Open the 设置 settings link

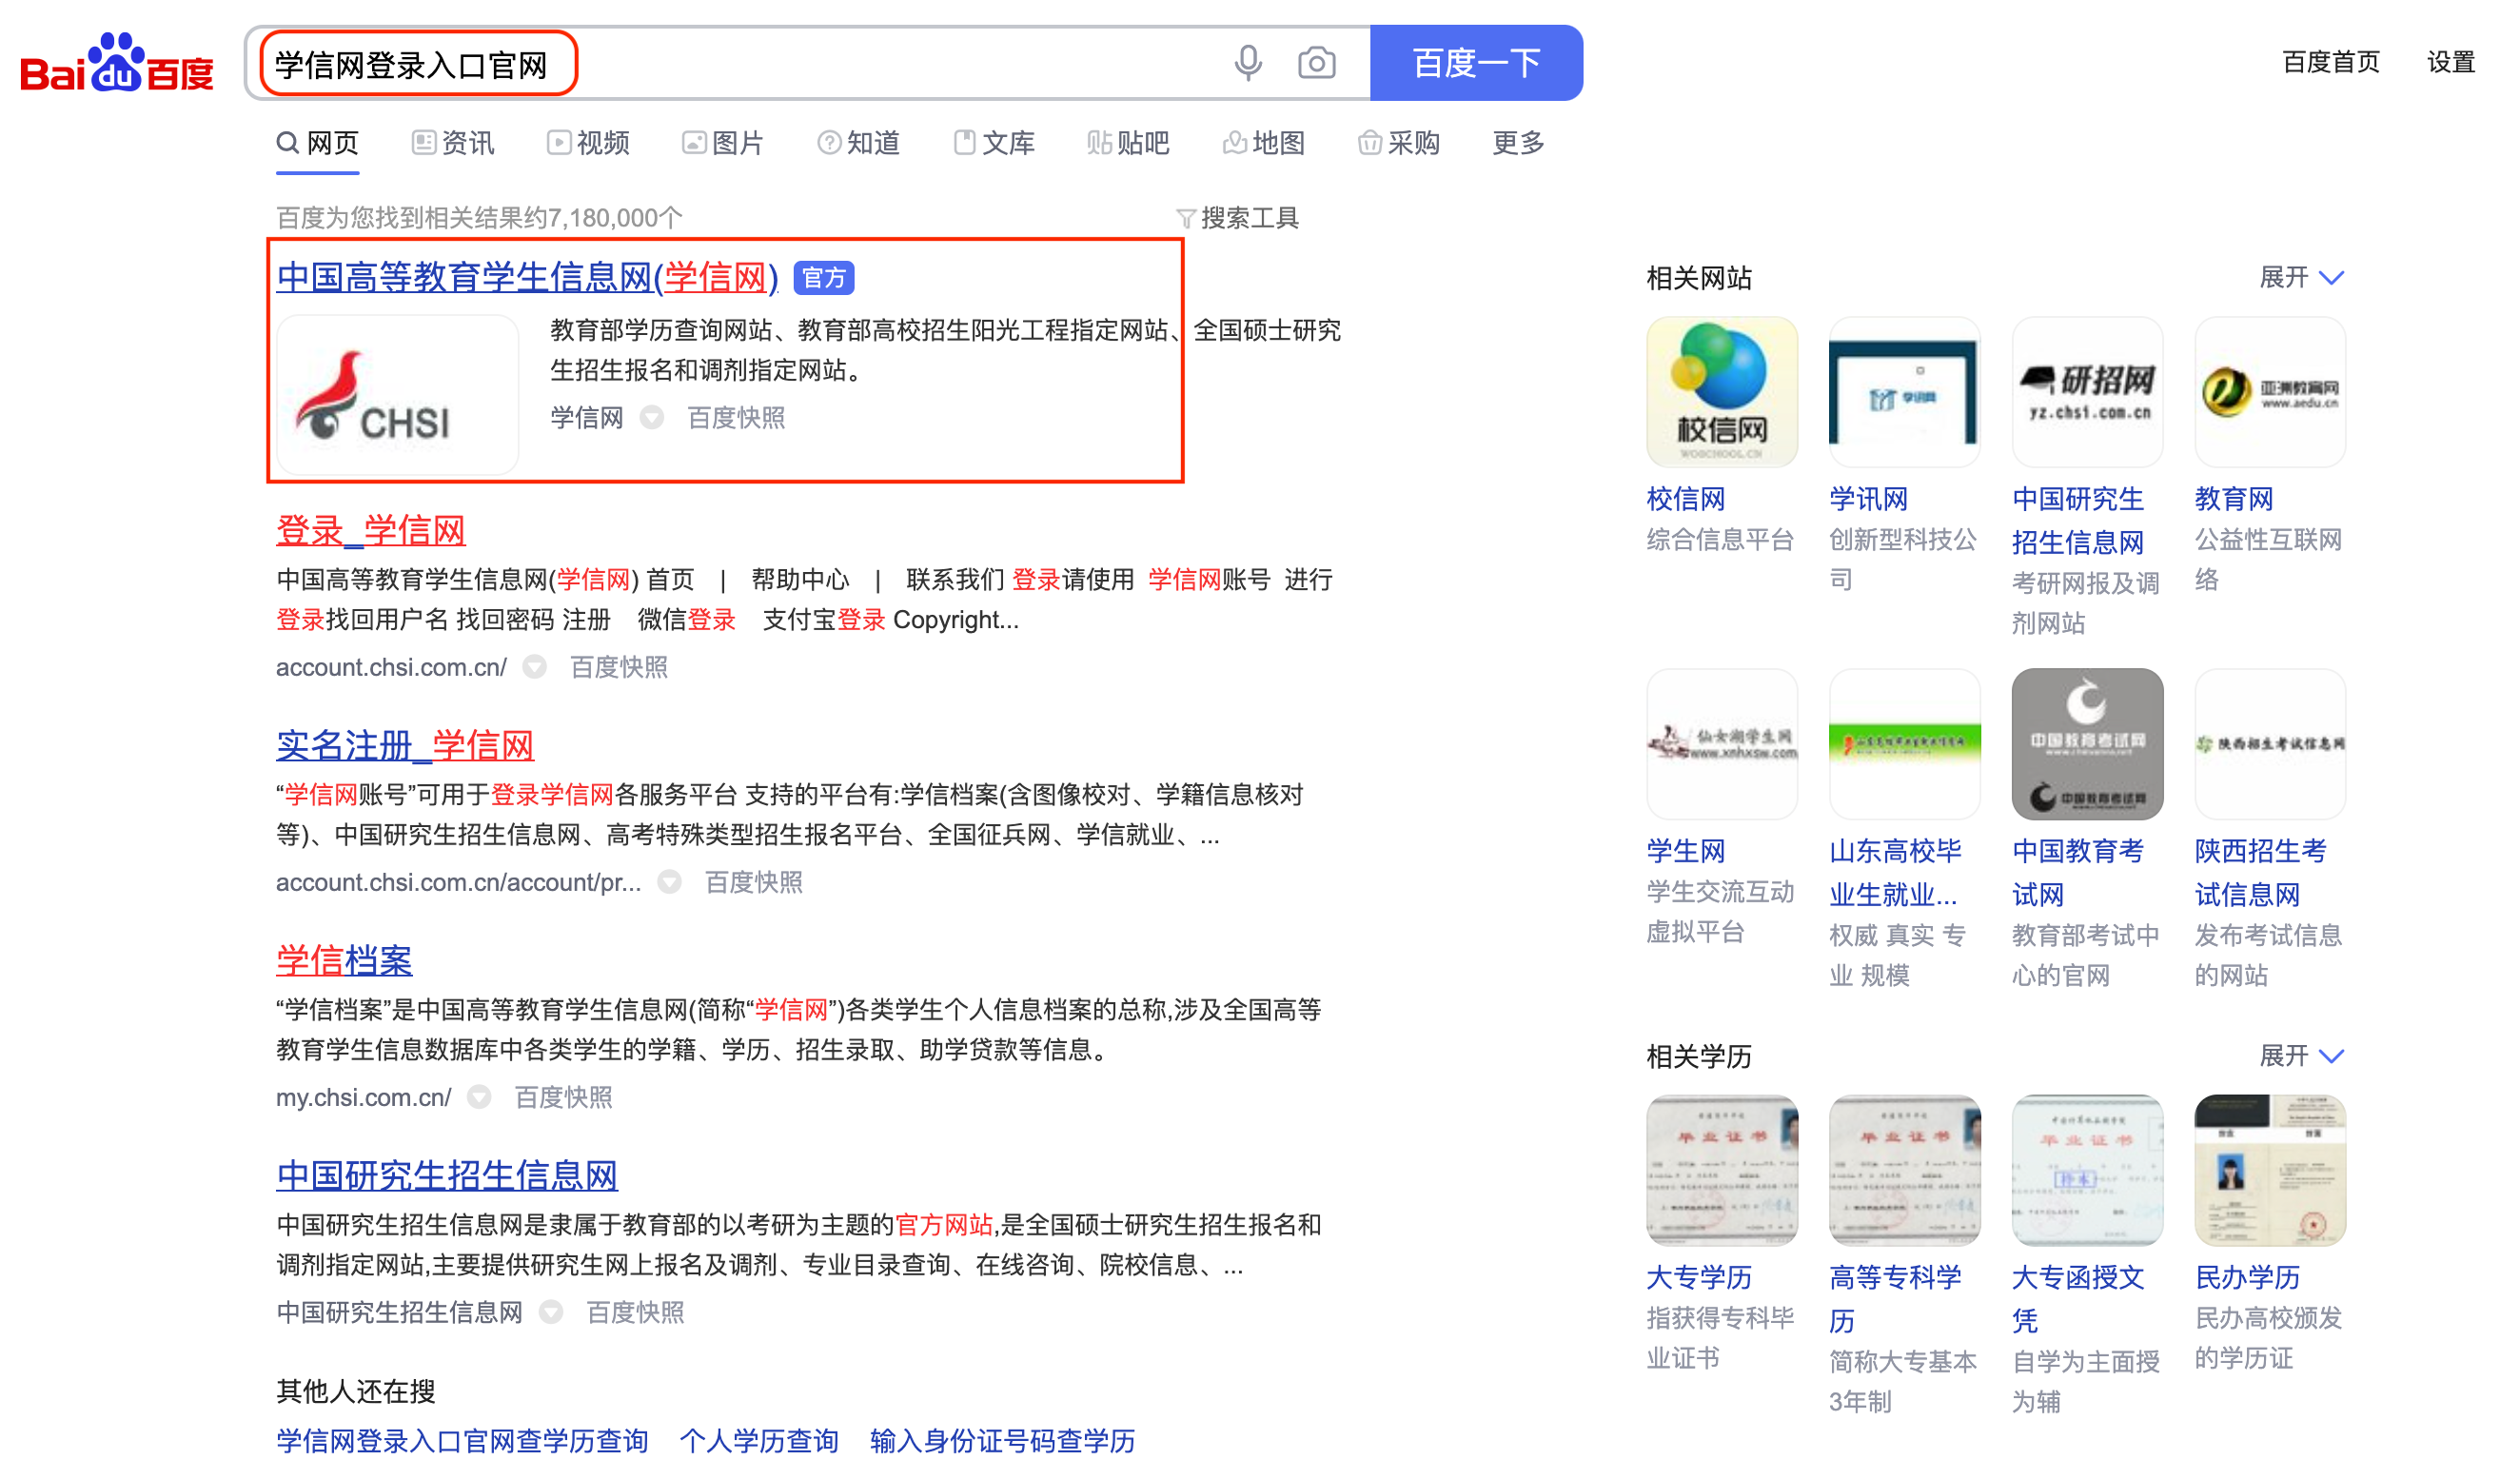(x=2450, y=62)
